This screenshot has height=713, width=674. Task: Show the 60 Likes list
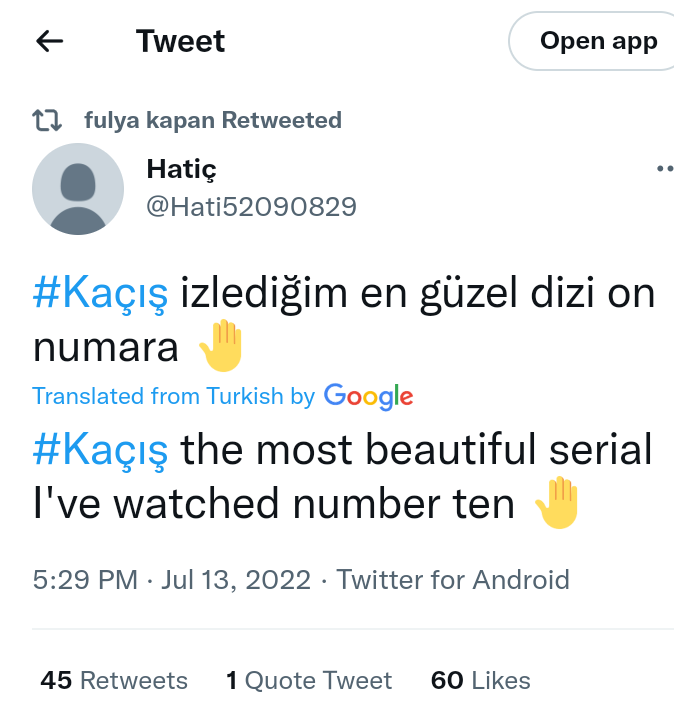coord(480,681)
